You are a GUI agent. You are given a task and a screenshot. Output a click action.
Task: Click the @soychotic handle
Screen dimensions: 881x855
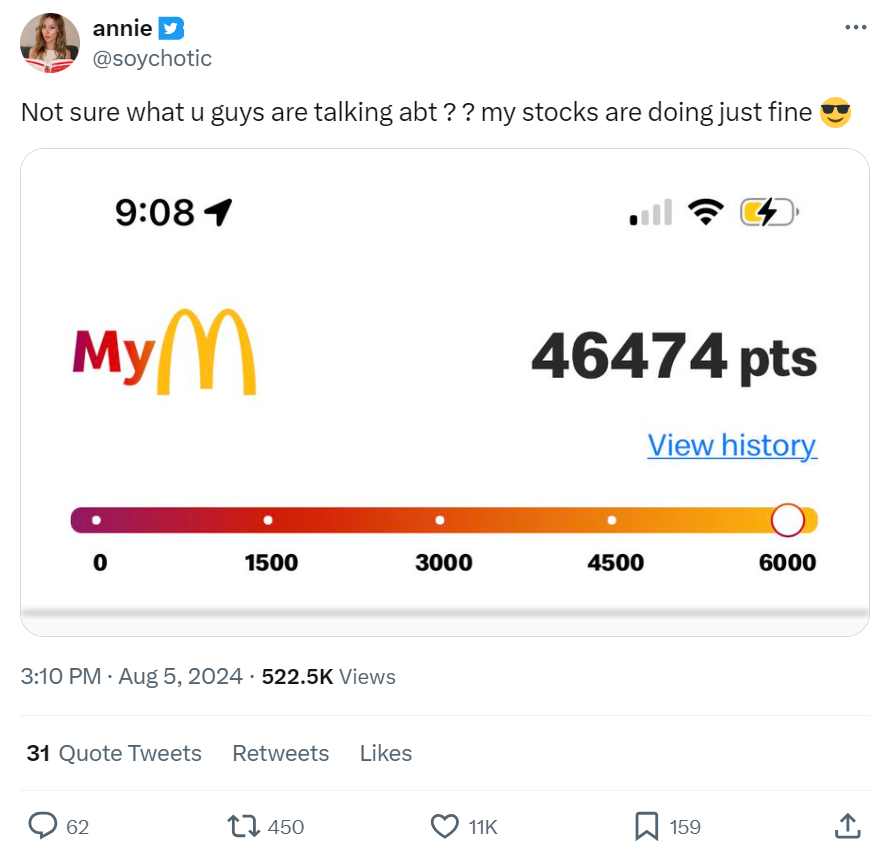(152, 58)
